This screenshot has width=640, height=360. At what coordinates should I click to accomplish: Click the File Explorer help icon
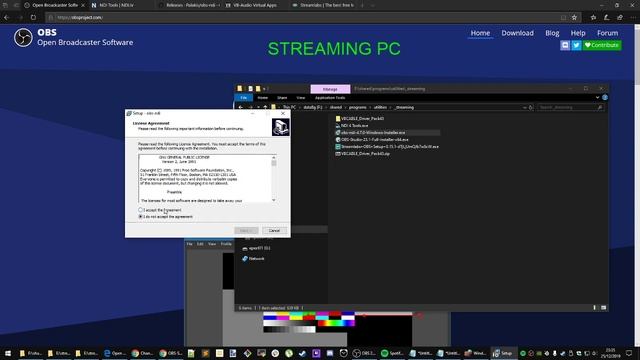[605, 98]
